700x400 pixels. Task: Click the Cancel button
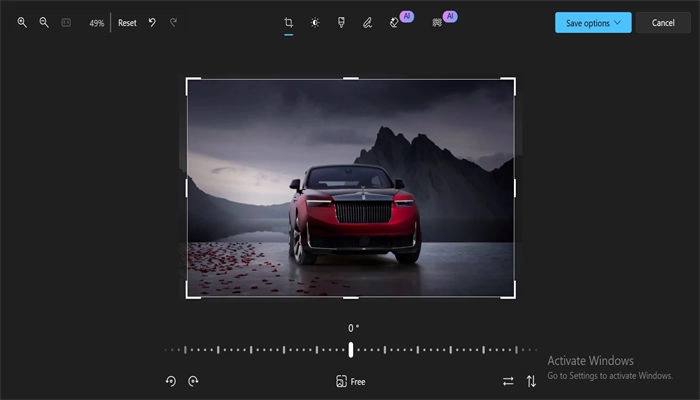663,22
